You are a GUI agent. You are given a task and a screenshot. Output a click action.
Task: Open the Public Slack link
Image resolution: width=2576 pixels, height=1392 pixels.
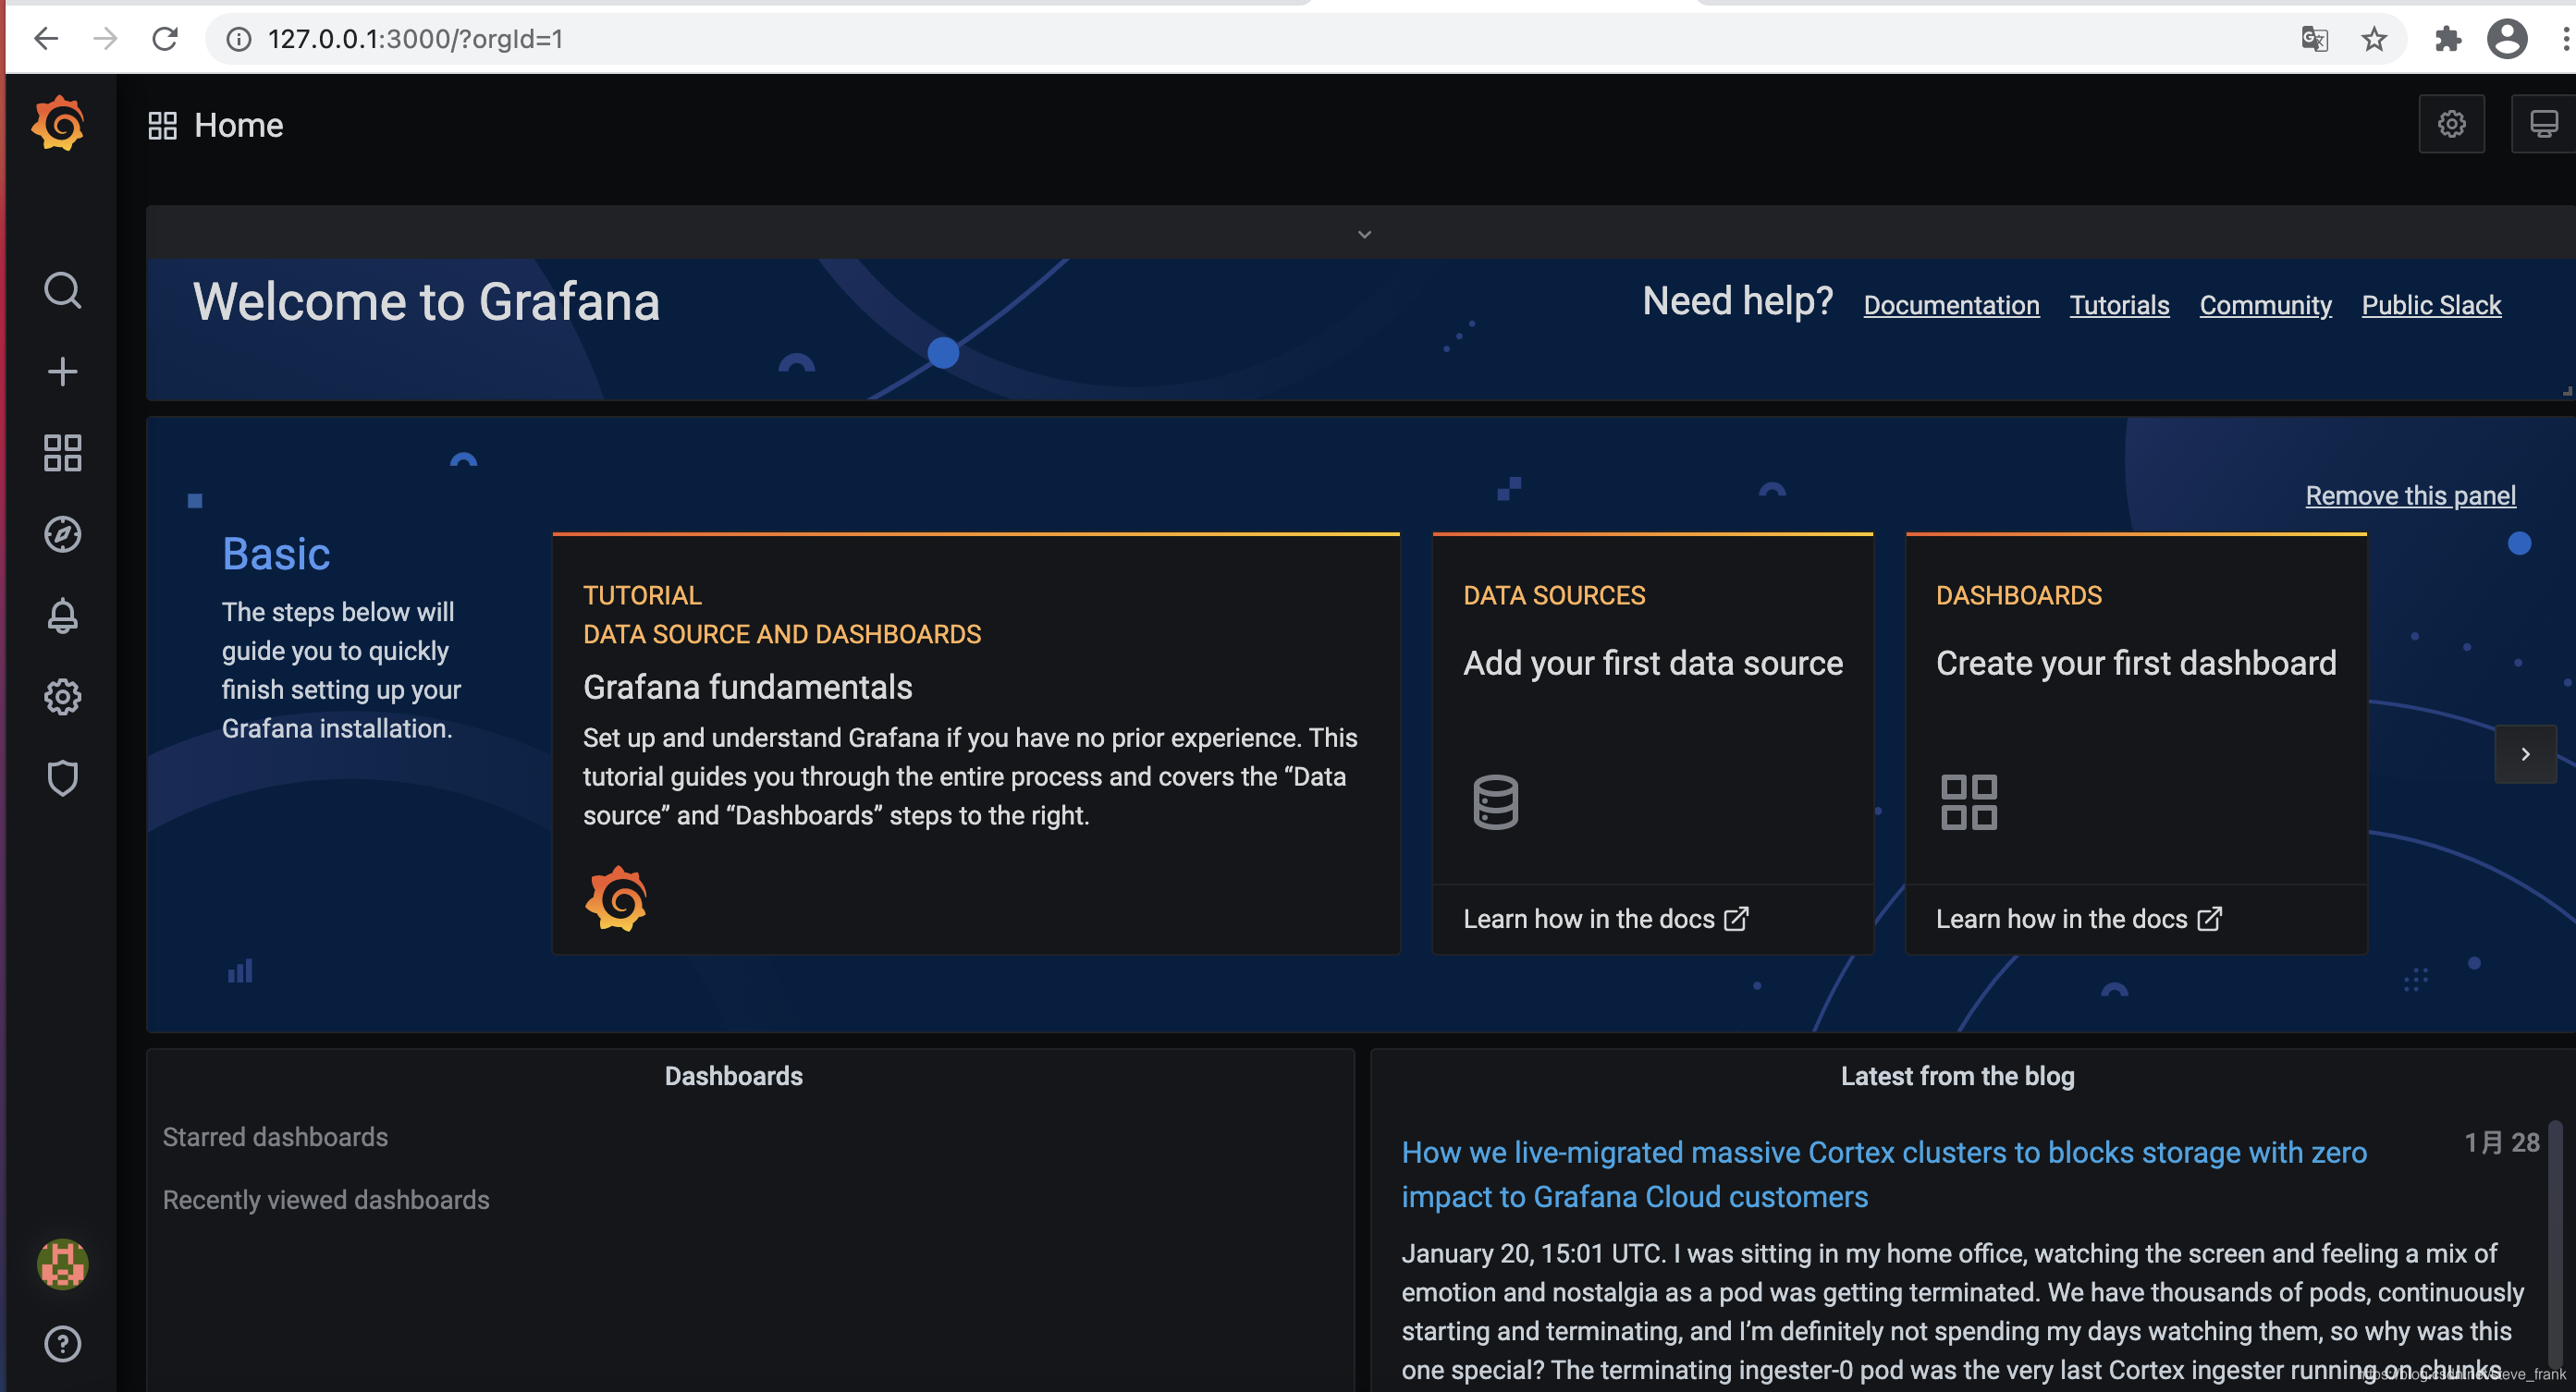click(x=2431, y=305)
